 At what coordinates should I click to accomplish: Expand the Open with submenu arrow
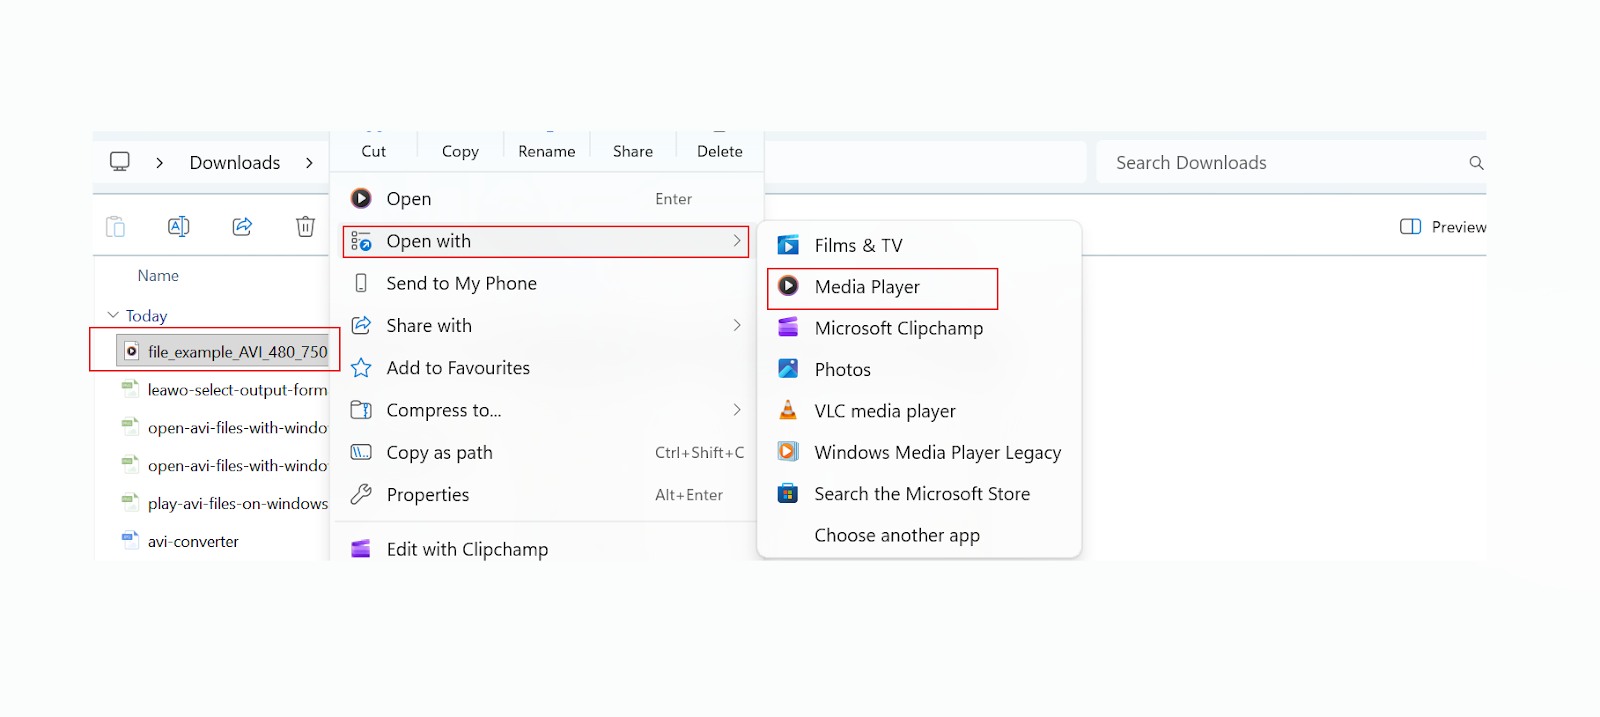pyautogui.click(x=737, y=241)
